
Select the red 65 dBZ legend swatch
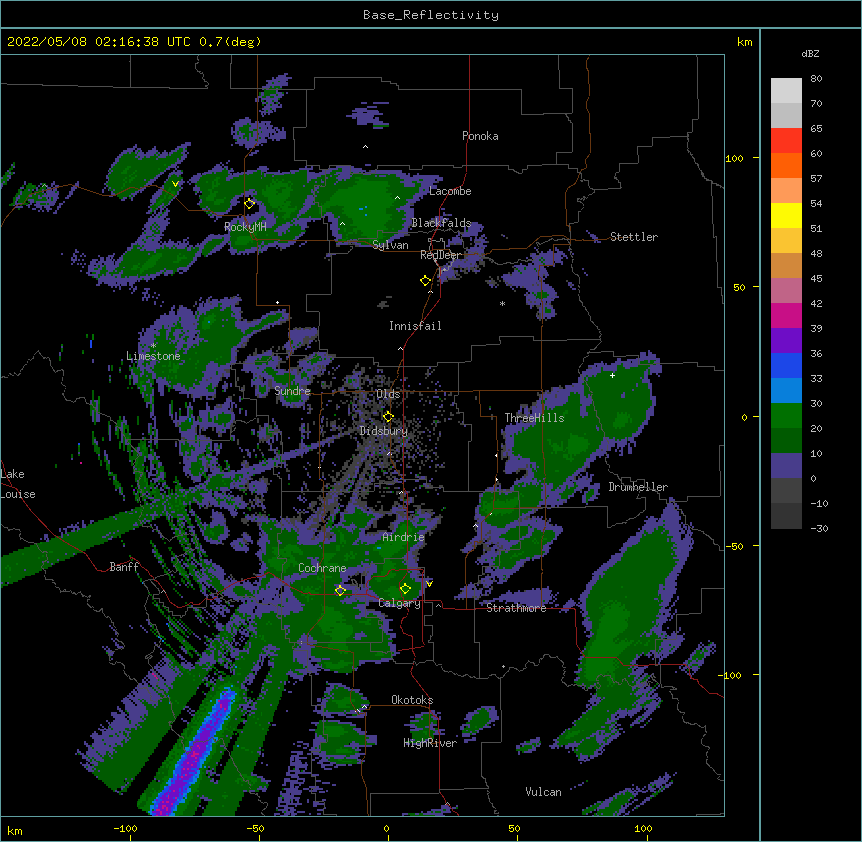[786, 140]
